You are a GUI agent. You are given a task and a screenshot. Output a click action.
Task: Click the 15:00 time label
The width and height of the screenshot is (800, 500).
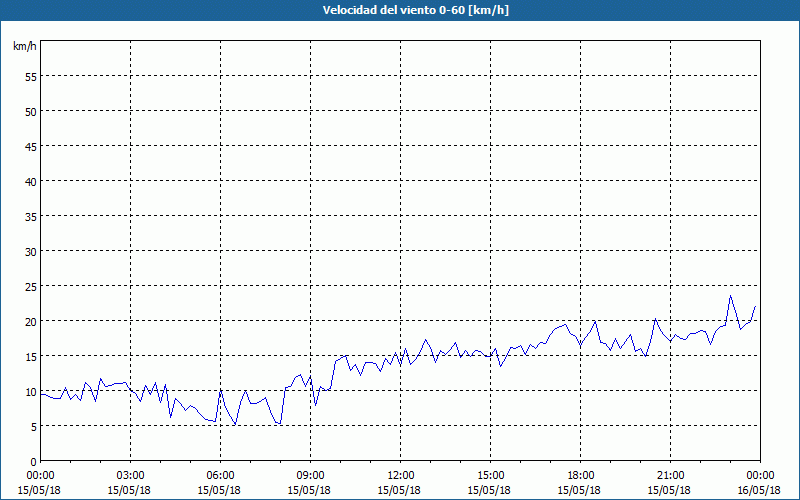pyautogui.click(x=490, y=476)
